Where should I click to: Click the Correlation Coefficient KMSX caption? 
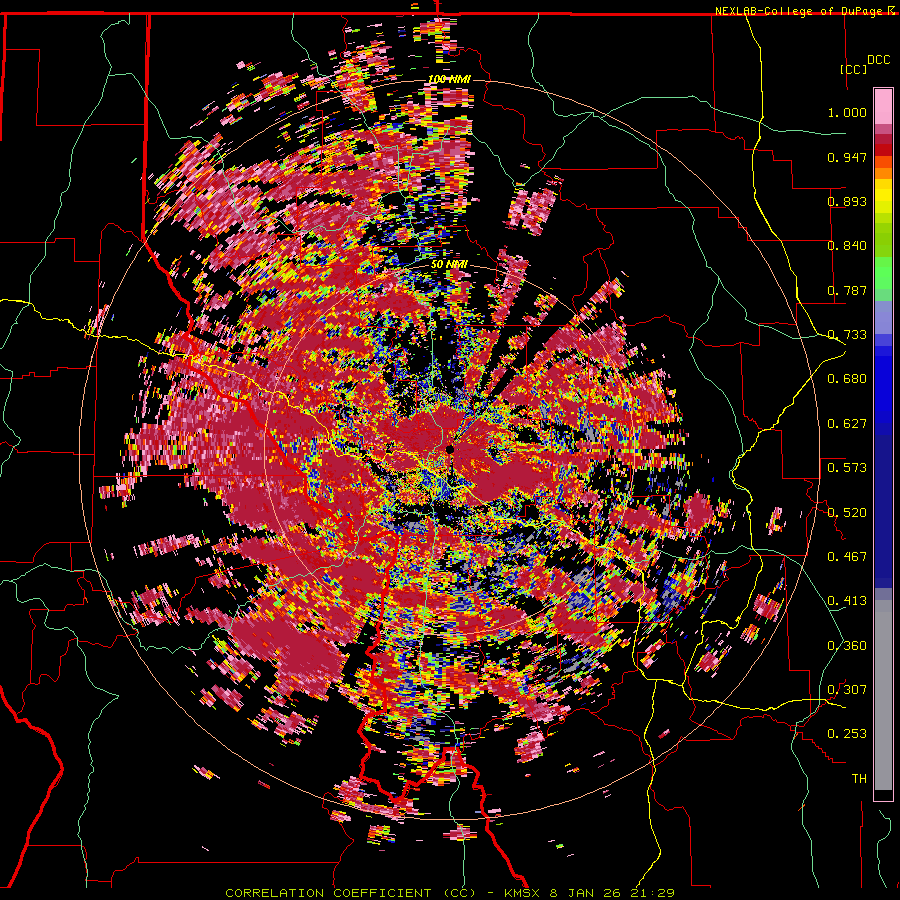tap(449, 893)
